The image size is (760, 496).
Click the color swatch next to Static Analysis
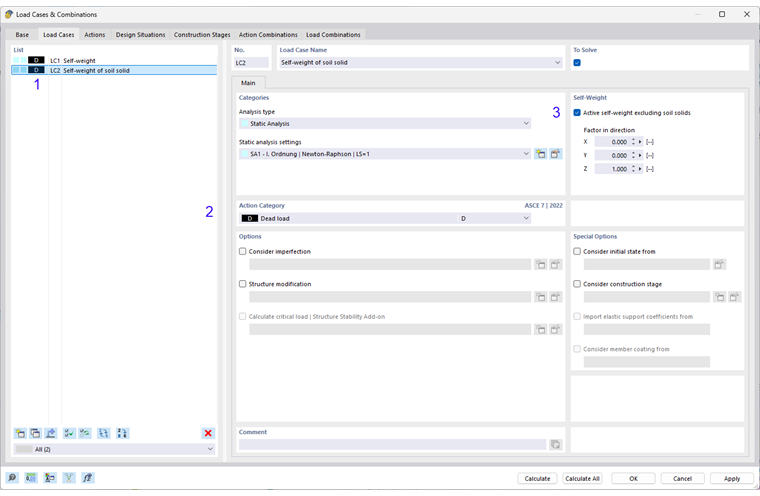coord(245,124)
